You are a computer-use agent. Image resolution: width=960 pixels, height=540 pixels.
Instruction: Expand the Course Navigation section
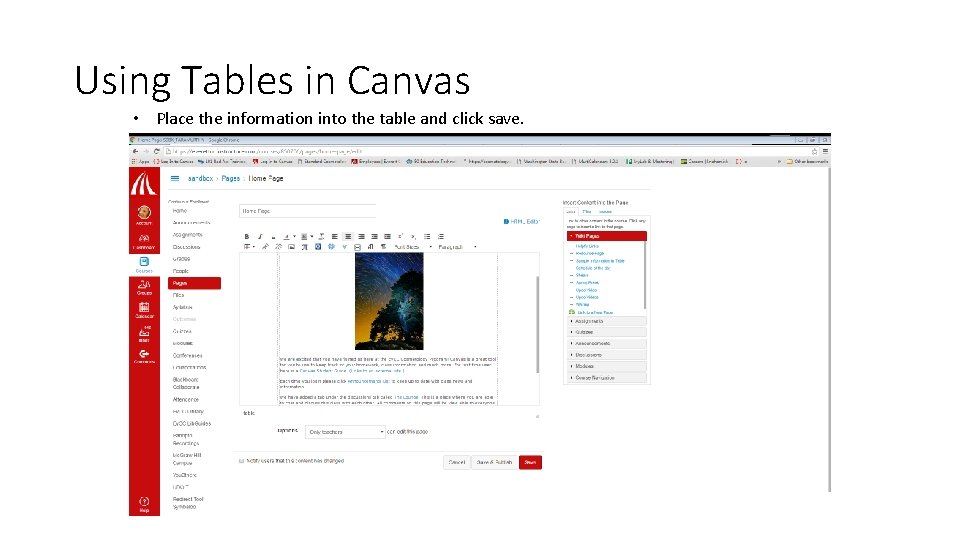(607, 378)
